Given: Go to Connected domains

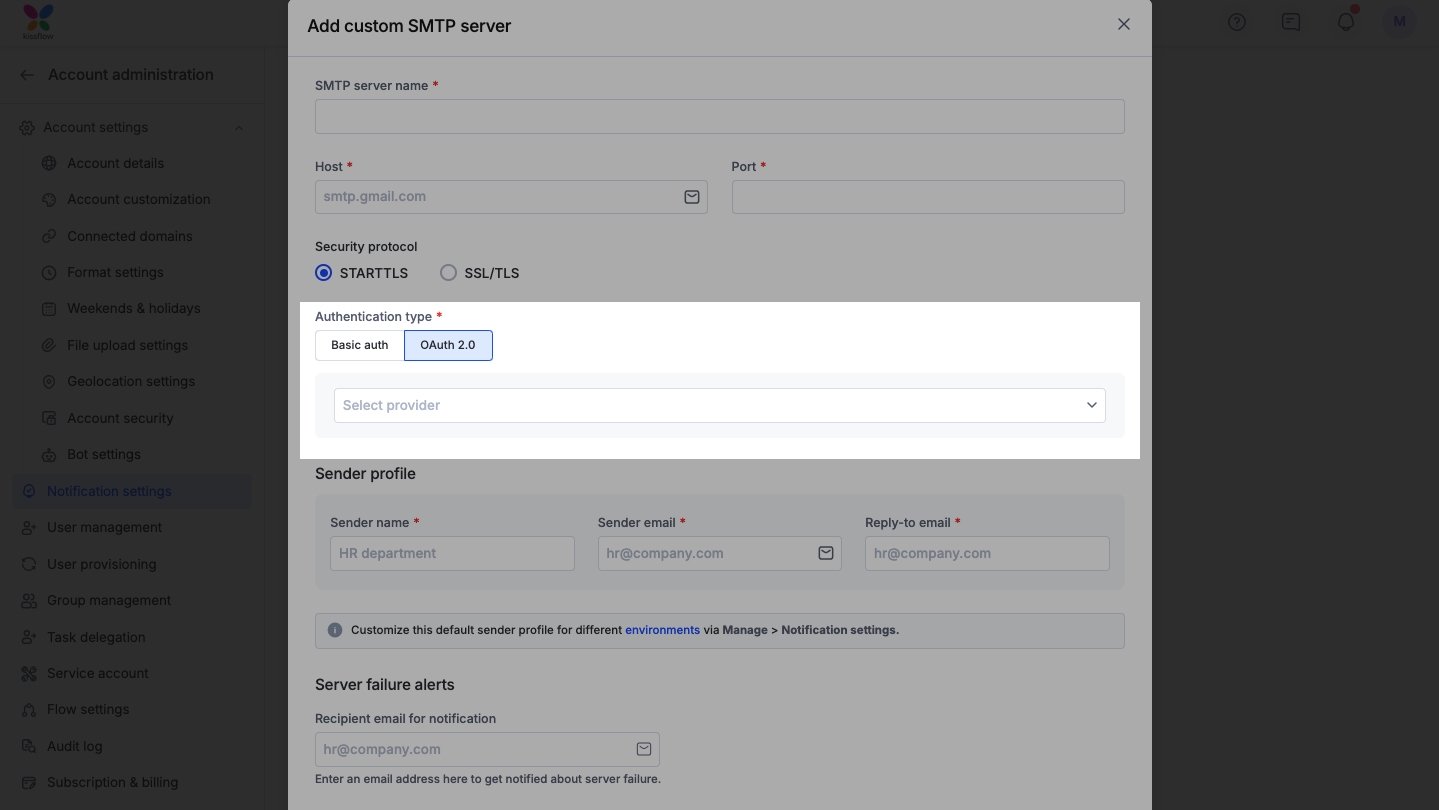Looking at the screenshot, I should pos(130,236).
